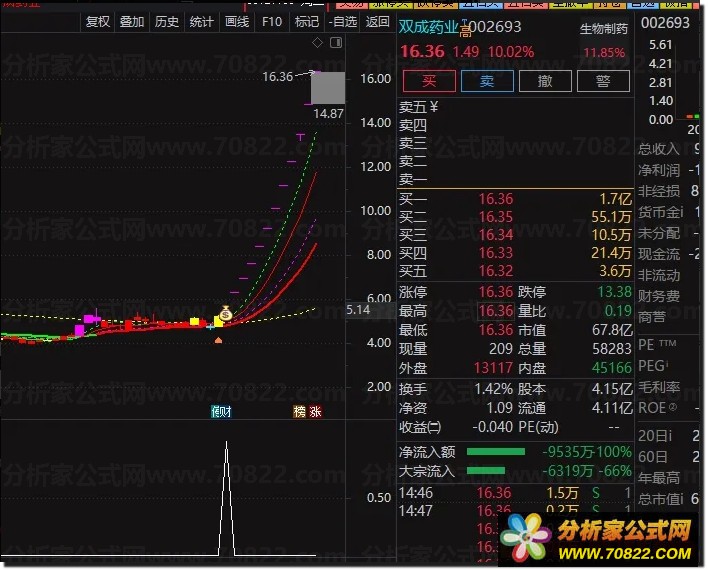Click the 内盘 value 45166
The image size is (708, 570).
[x=612, y=368]
